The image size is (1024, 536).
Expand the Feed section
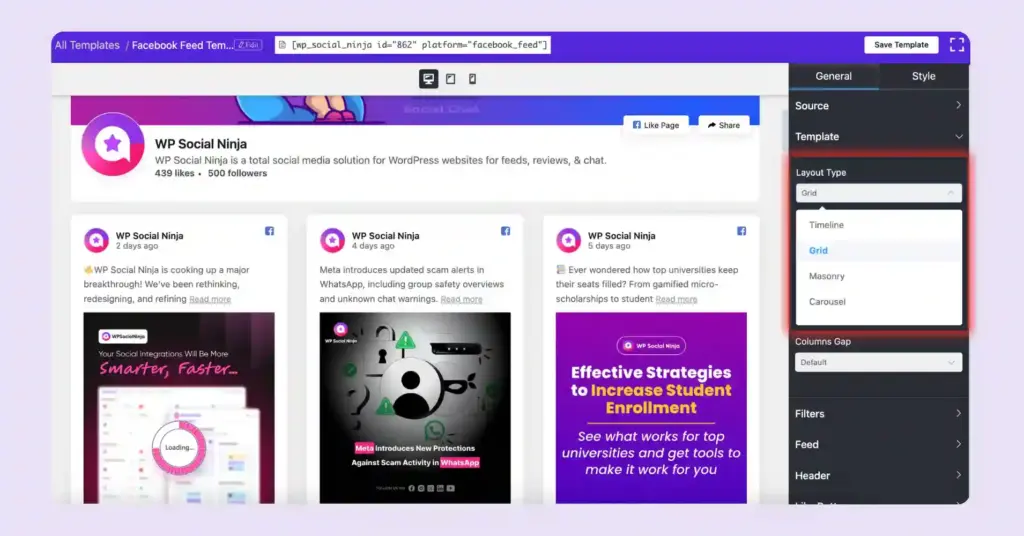pyautogui.click(x=878, y=444)
